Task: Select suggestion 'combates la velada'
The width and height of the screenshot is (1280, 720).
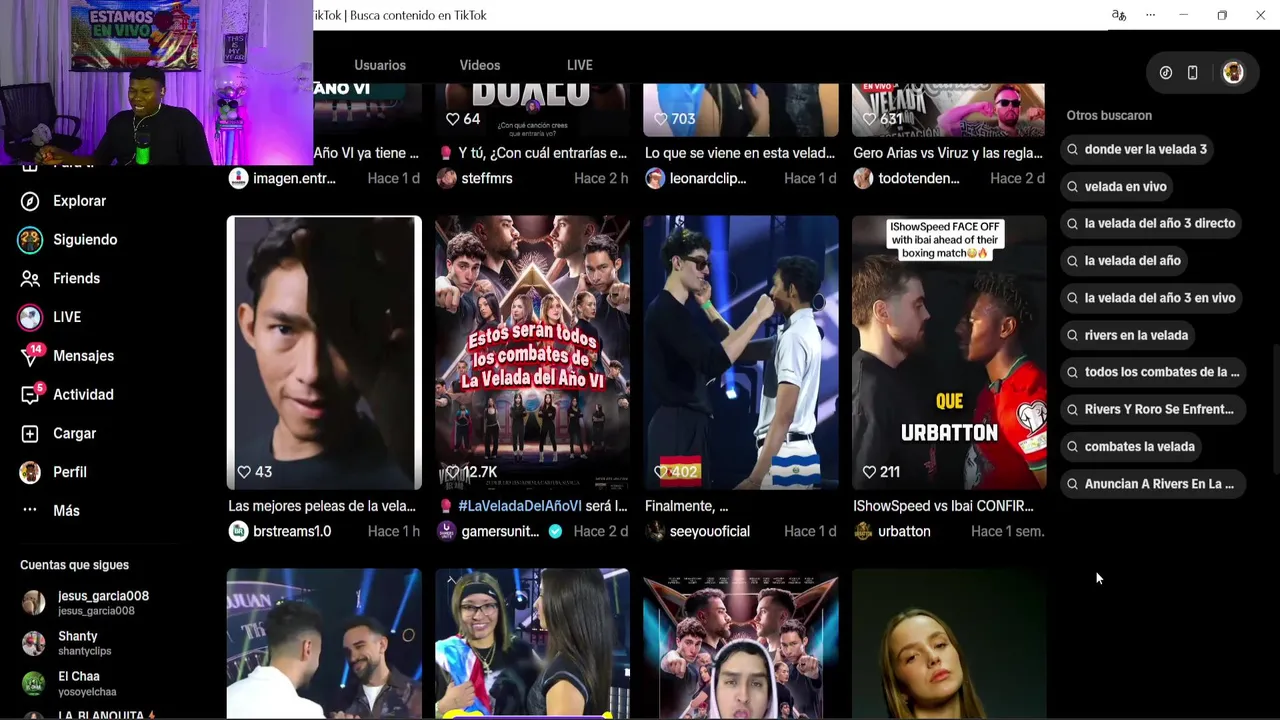Action: coord(1133,447)
